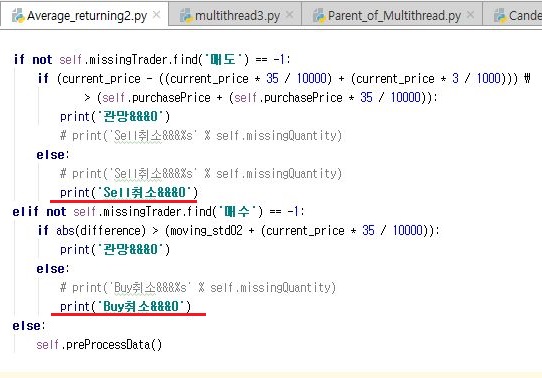Click the commented Sell취소 line below the first print('관망&&&0')

click(201, 135)
